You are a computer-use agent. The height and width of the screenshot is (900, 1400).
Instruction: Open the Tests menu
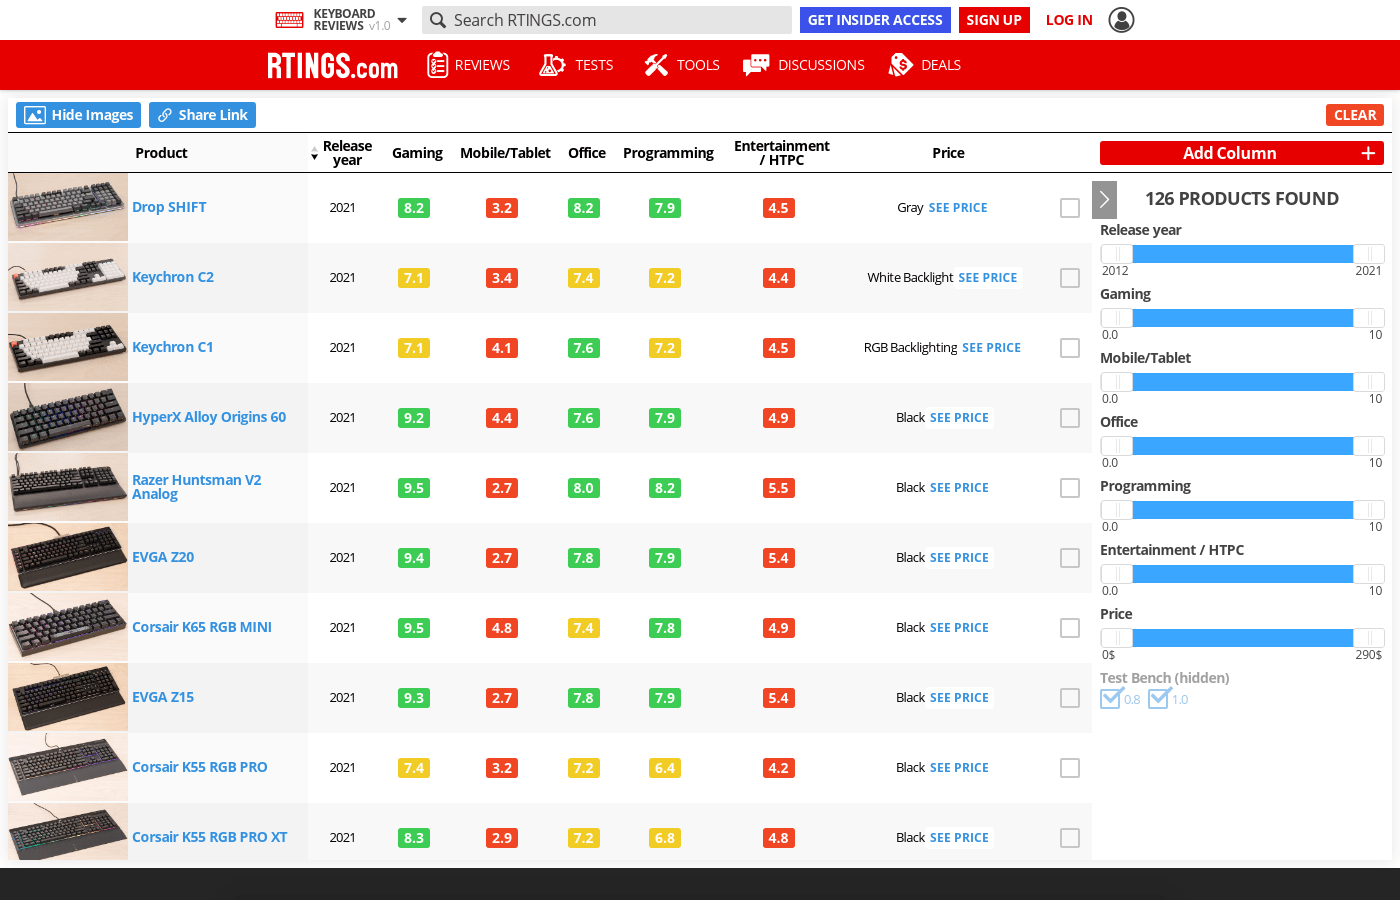[x=577, y=65]
